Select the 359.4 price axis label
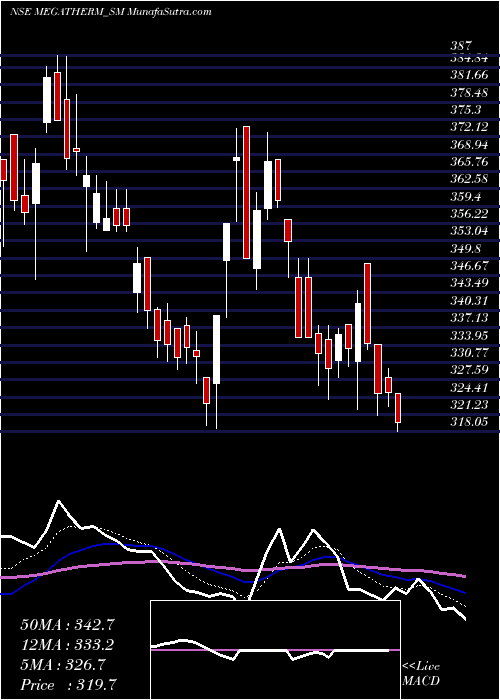The height and width of the screenshot is (700, 500). pyautogui.click(x=465, y=196)
